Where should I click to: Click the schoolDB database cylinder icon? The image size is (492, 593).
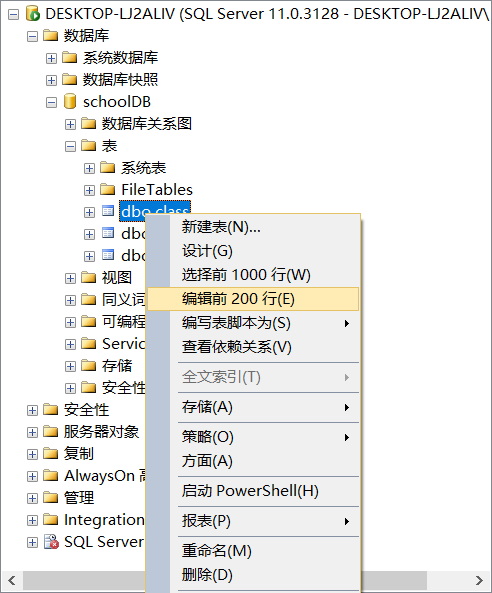point(70,102)
